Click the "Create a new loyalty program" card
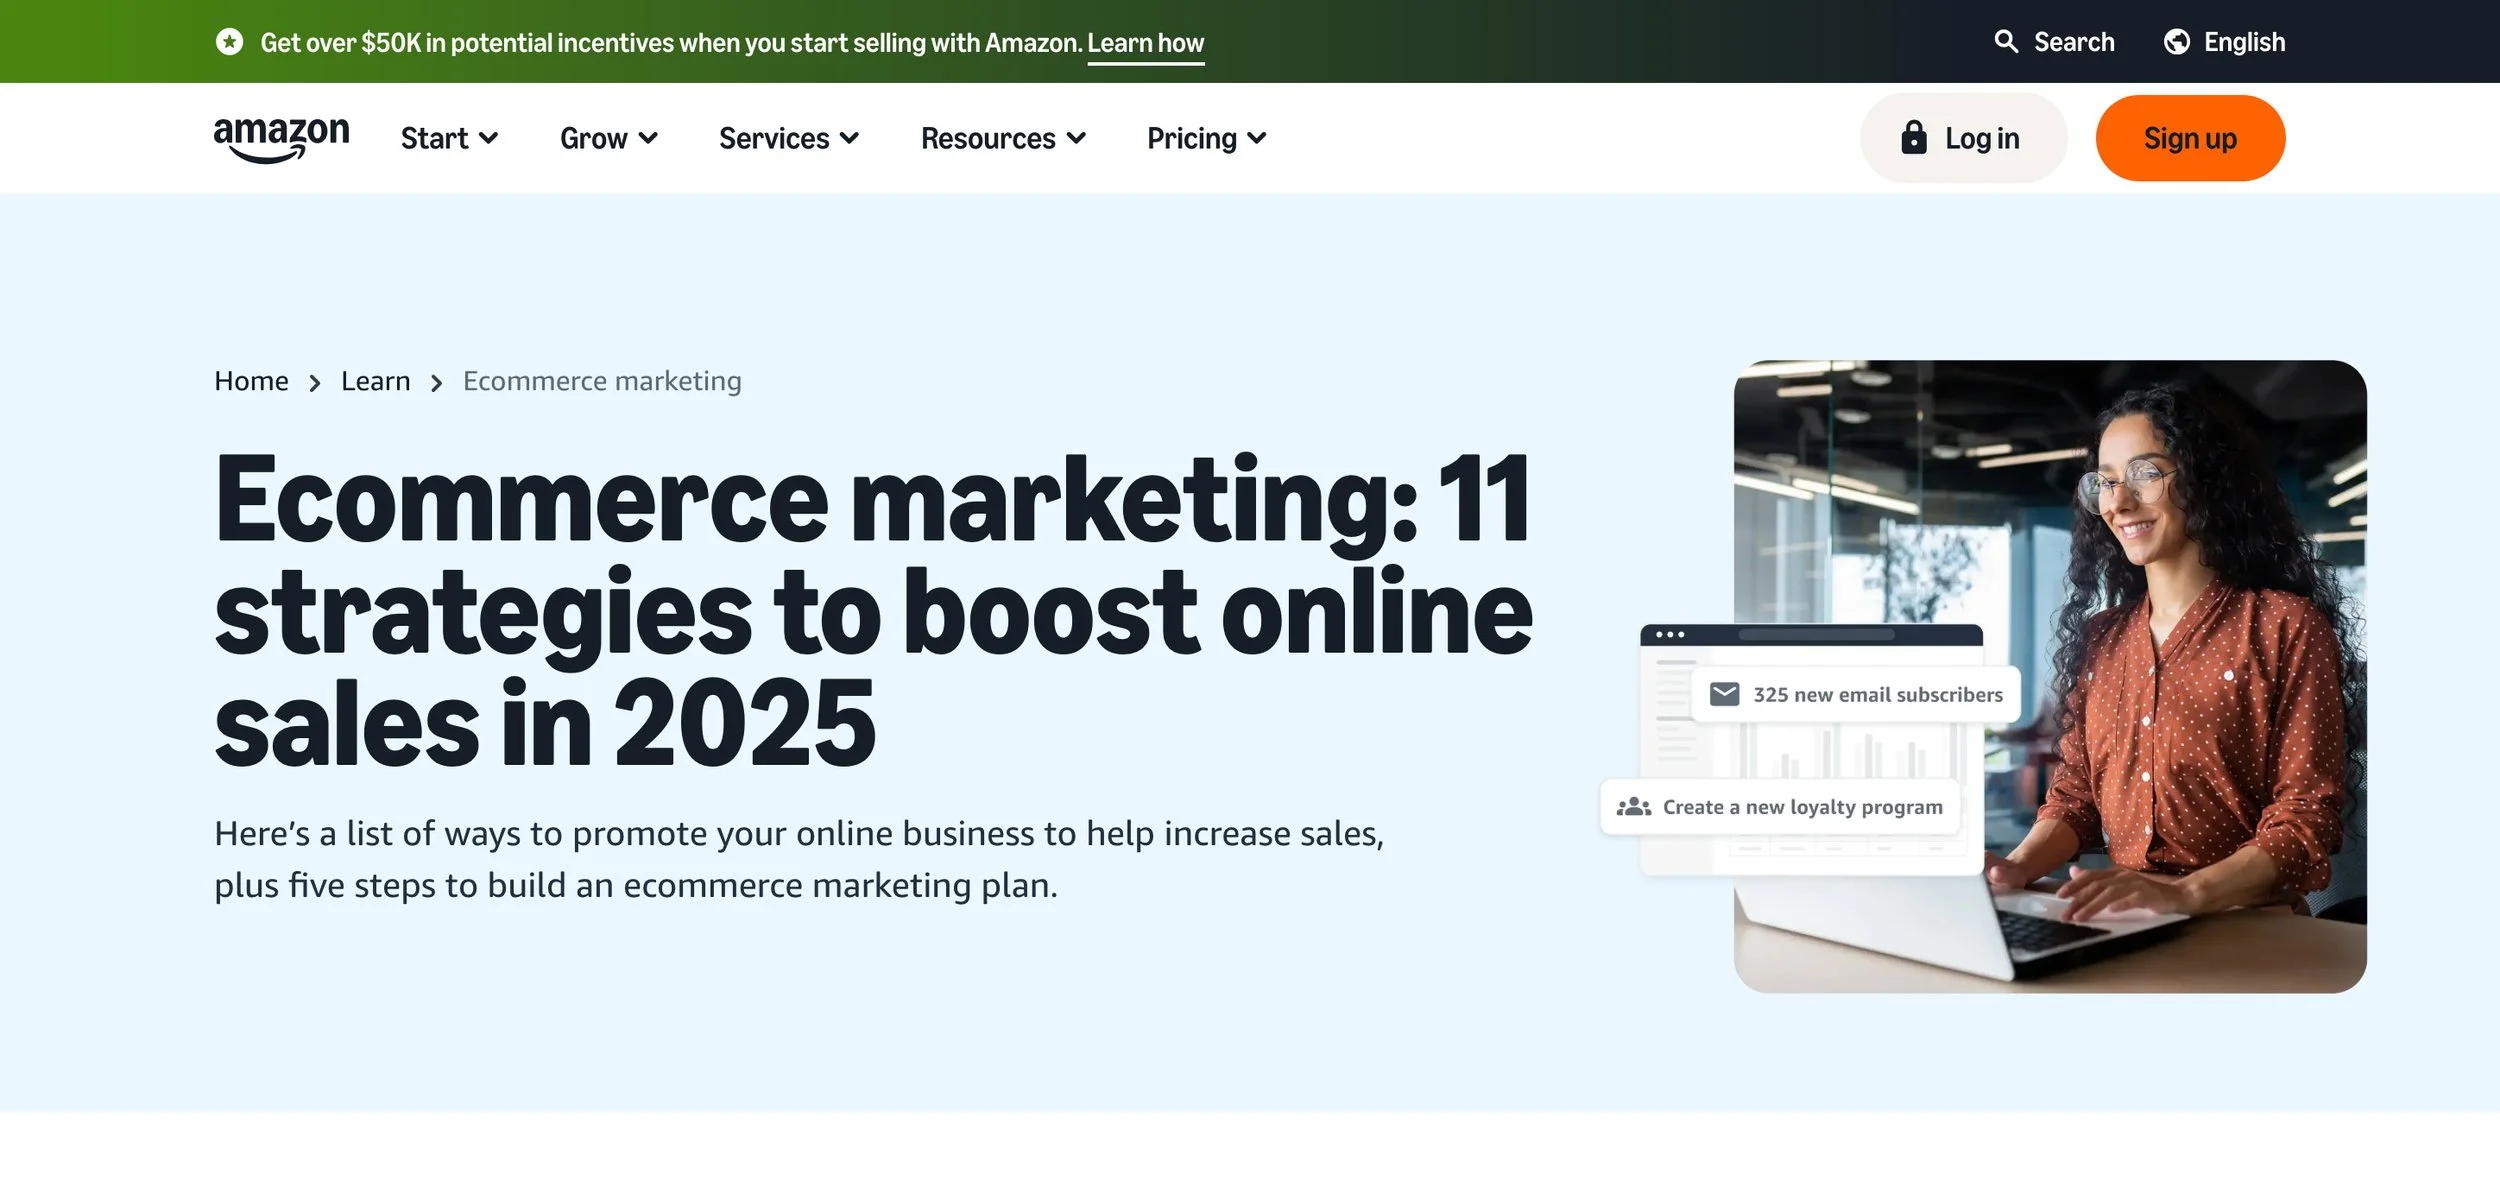 [1780, 806]
